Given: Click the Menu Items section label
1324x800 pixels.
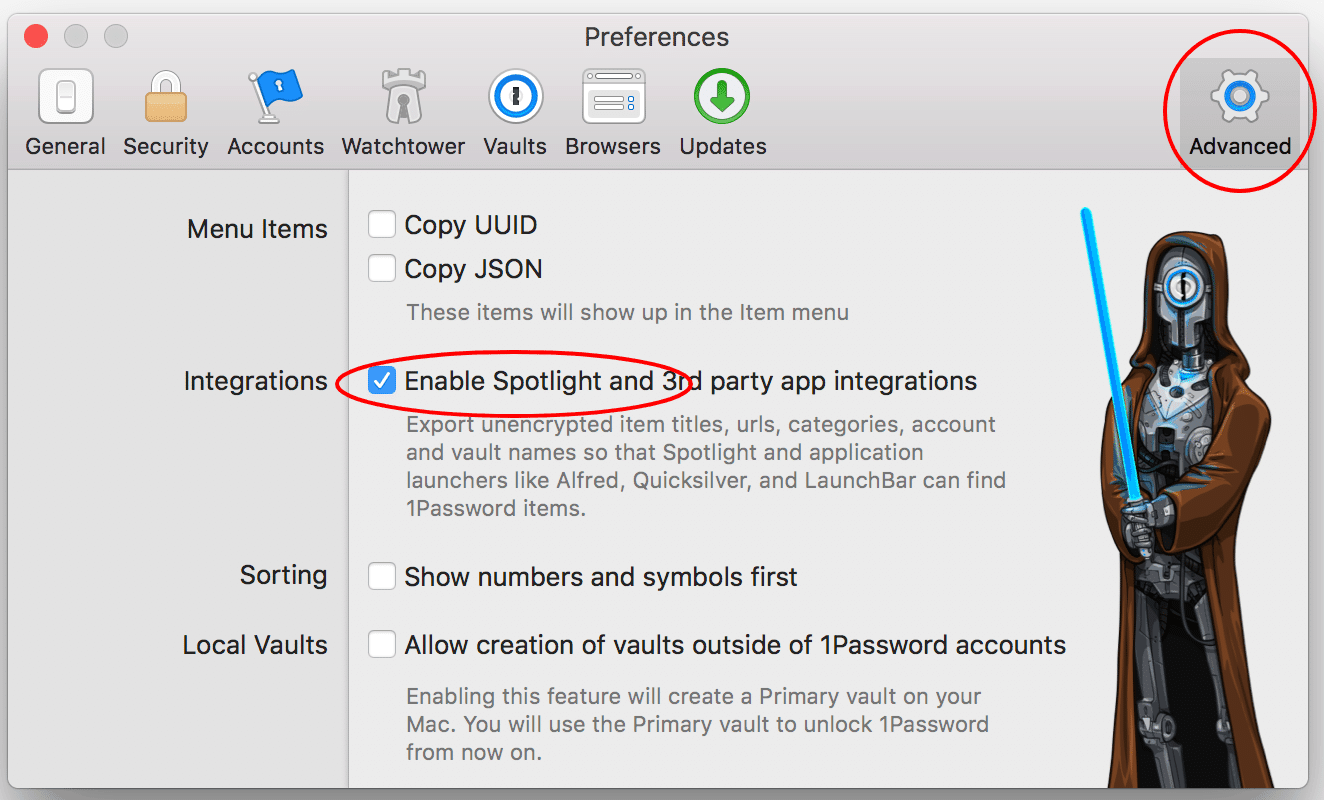Looking at the screenshot, I should click(x=258, y=229).
